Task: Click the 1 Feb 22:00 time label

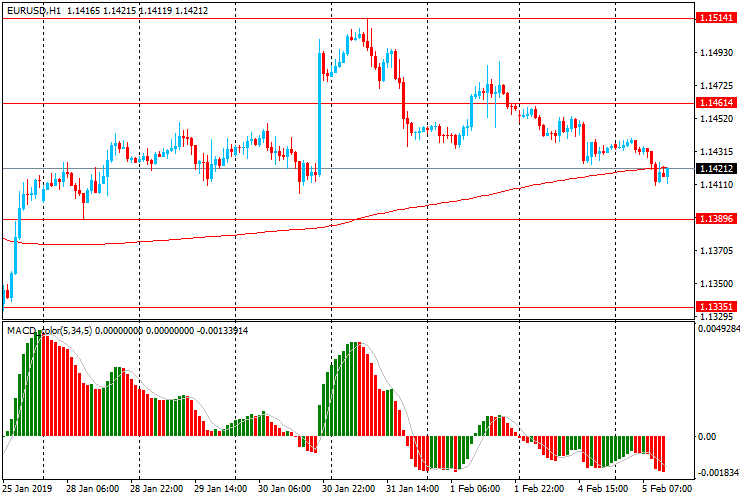Action: pos(539,489)
